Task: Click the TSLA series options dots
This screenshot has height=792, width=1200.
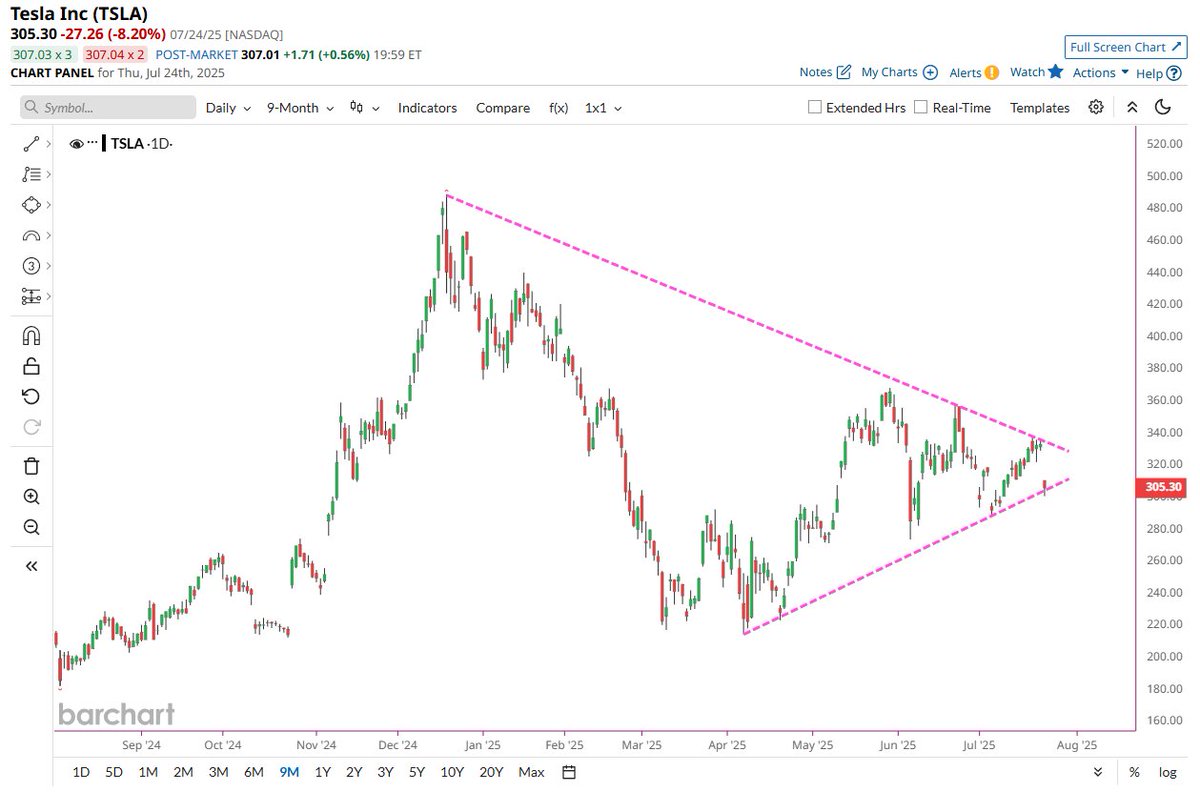Action: pos(92,143)
